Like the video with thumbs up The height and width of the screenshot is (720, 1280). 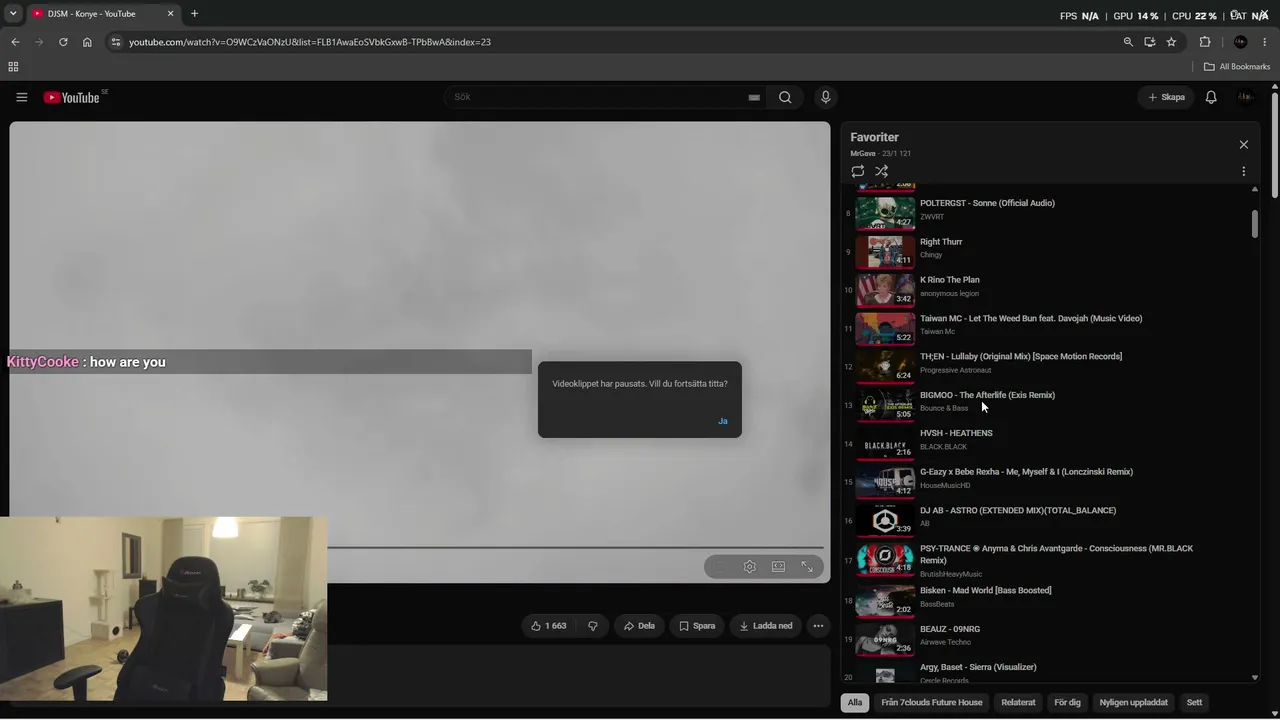pos(549,626)
